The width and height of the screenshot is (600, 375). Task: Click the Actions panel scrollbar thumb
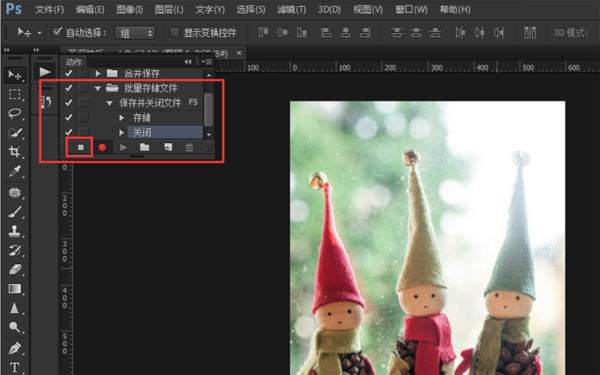point(209,109)
